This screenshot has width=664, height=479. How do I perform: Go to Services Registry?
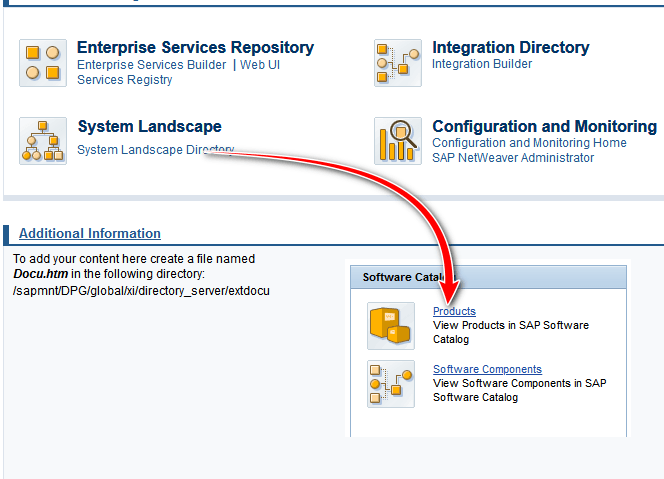coord(125,80)
